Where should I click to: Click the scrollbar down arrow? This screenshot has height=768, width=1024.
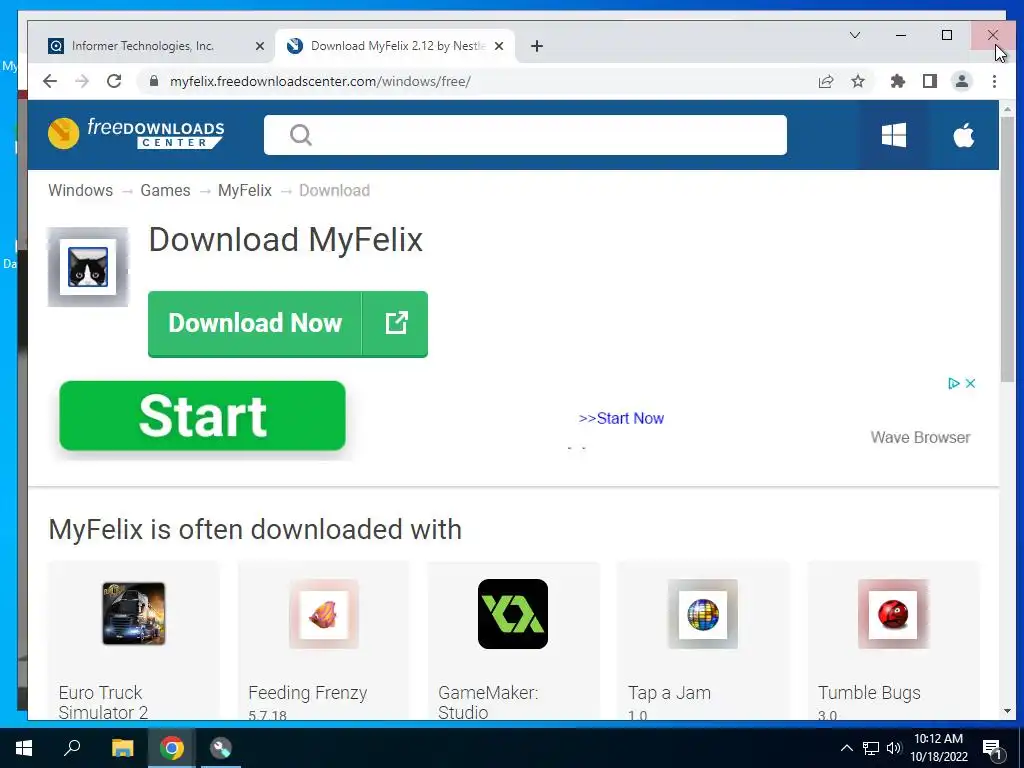[x=1007, y=711]
